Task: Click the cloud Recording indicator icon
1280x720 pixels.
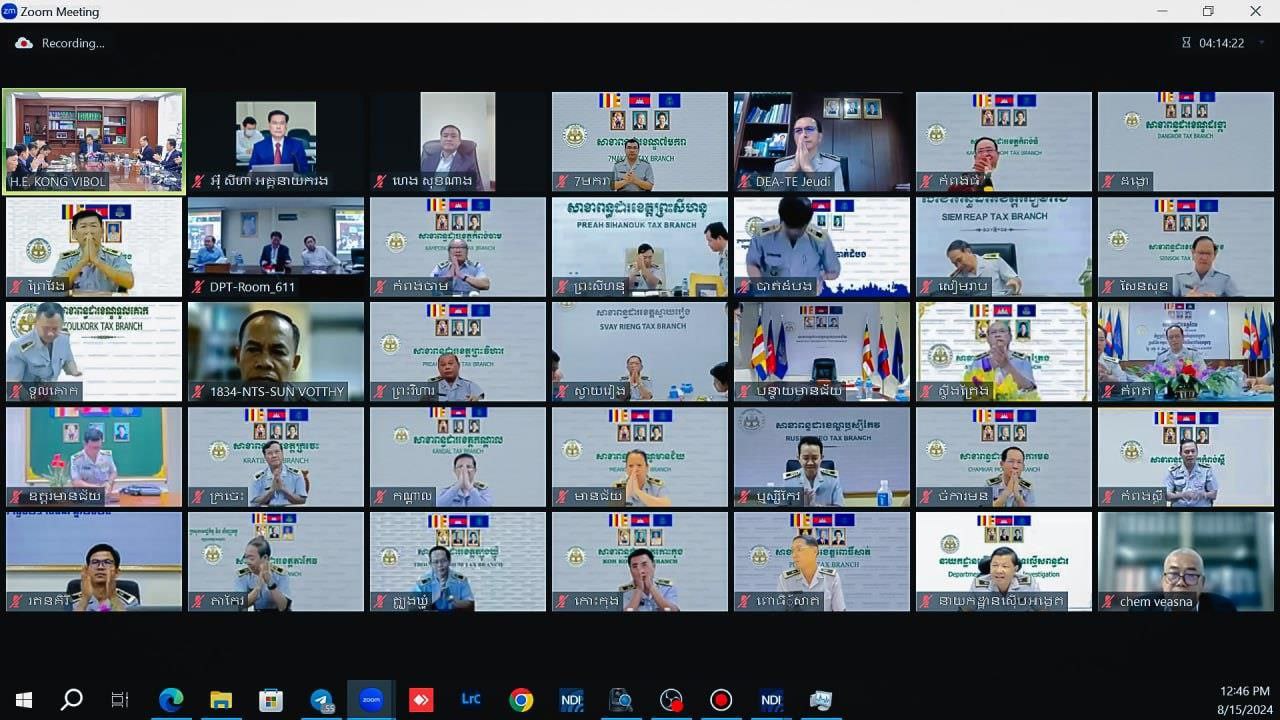Action: tap(24, 43)
